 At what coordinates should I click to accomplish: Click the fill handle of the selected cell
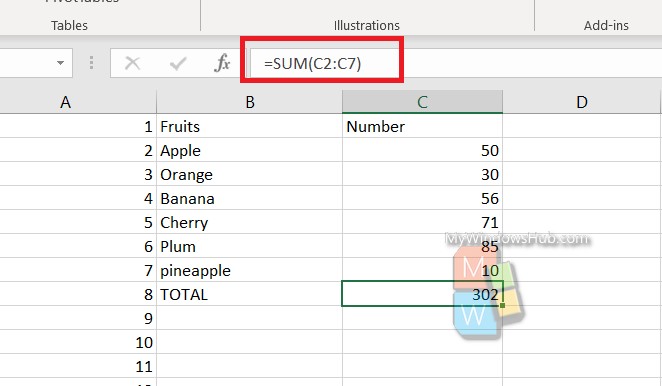pyautogui.click(x=502, y=305)
